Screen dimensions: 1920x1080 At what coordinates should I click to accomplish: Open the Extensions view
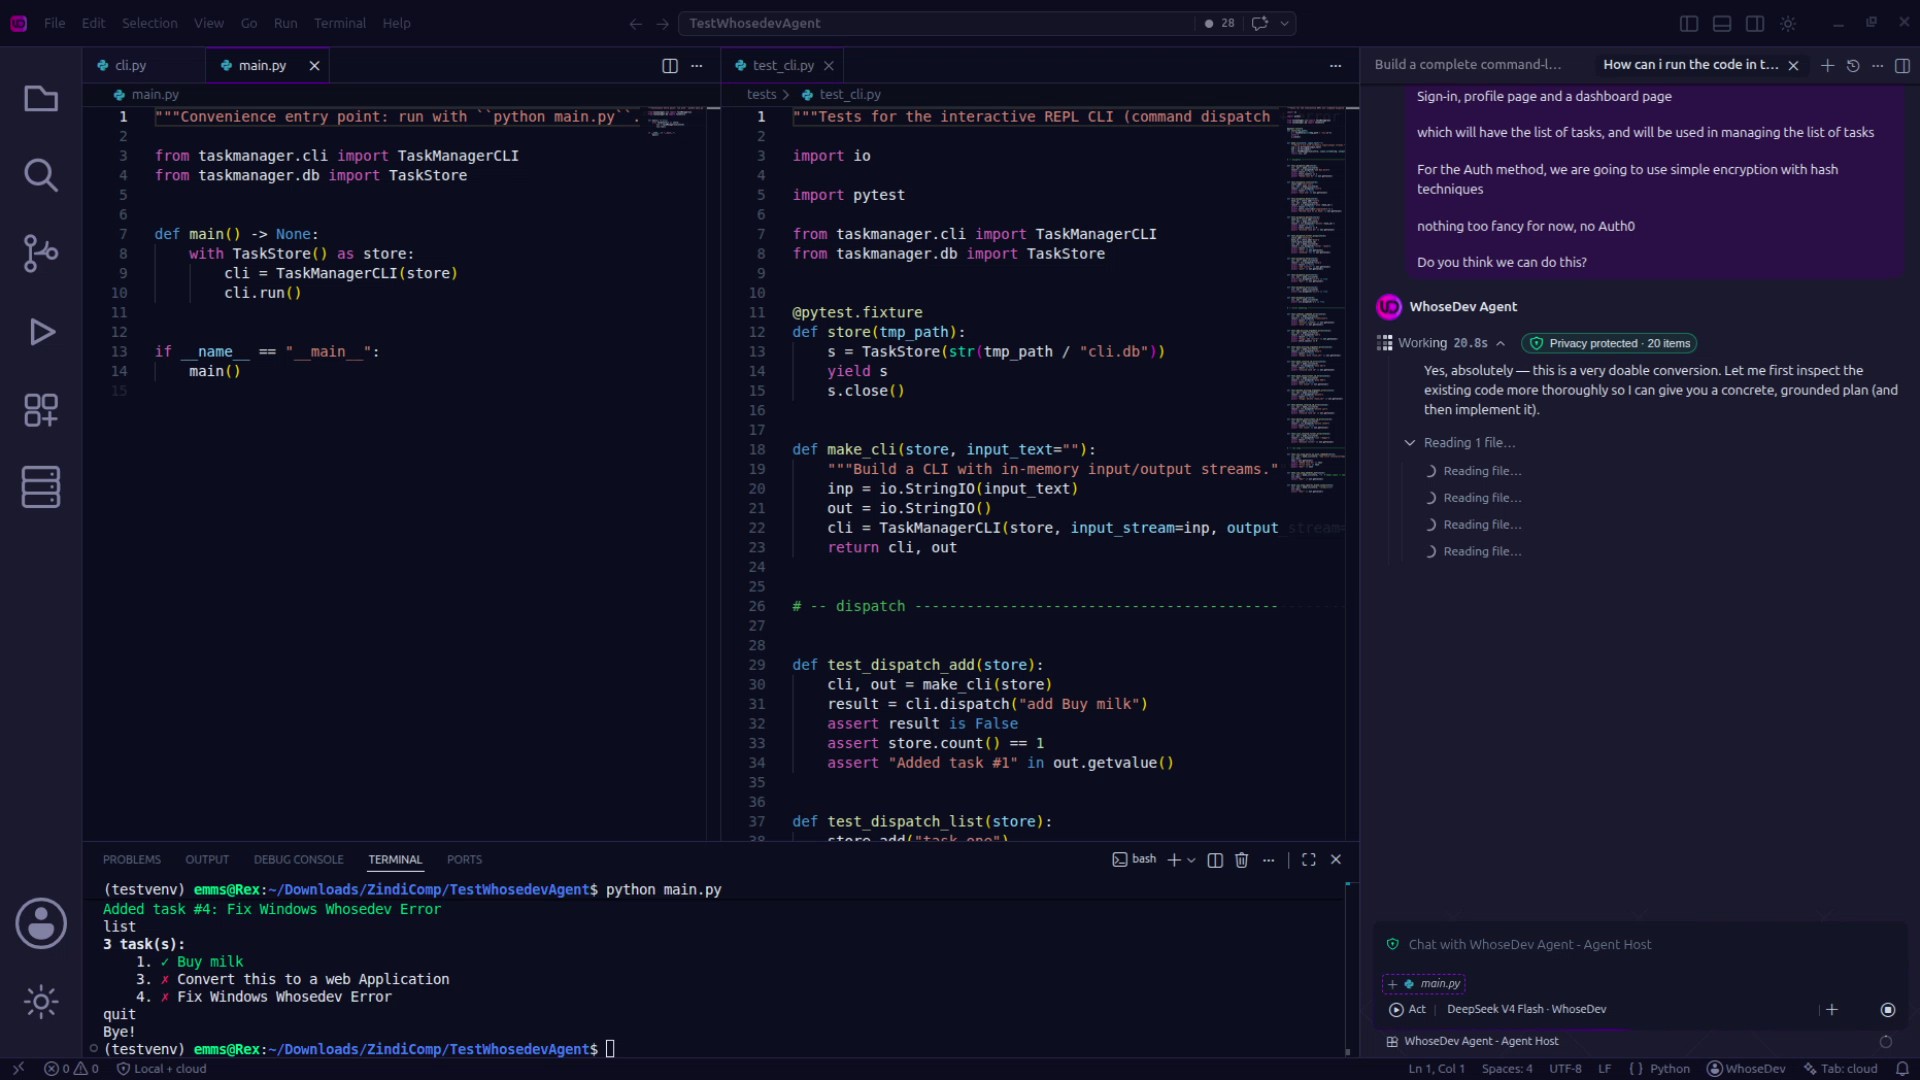pos(41,409)
